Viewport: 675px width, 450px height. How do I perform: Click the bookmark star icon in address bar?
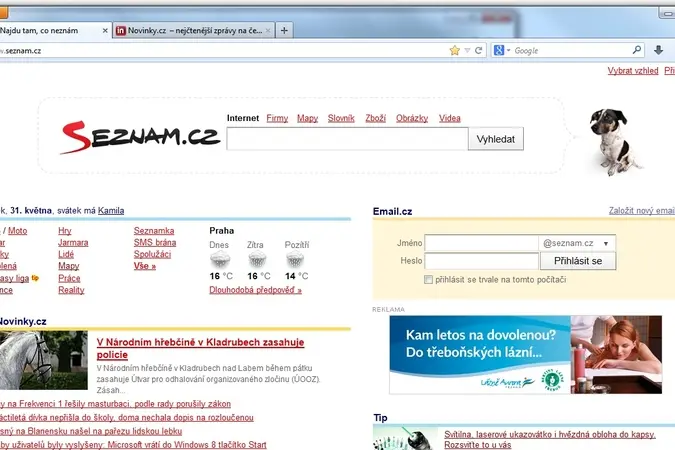point(455,50)
